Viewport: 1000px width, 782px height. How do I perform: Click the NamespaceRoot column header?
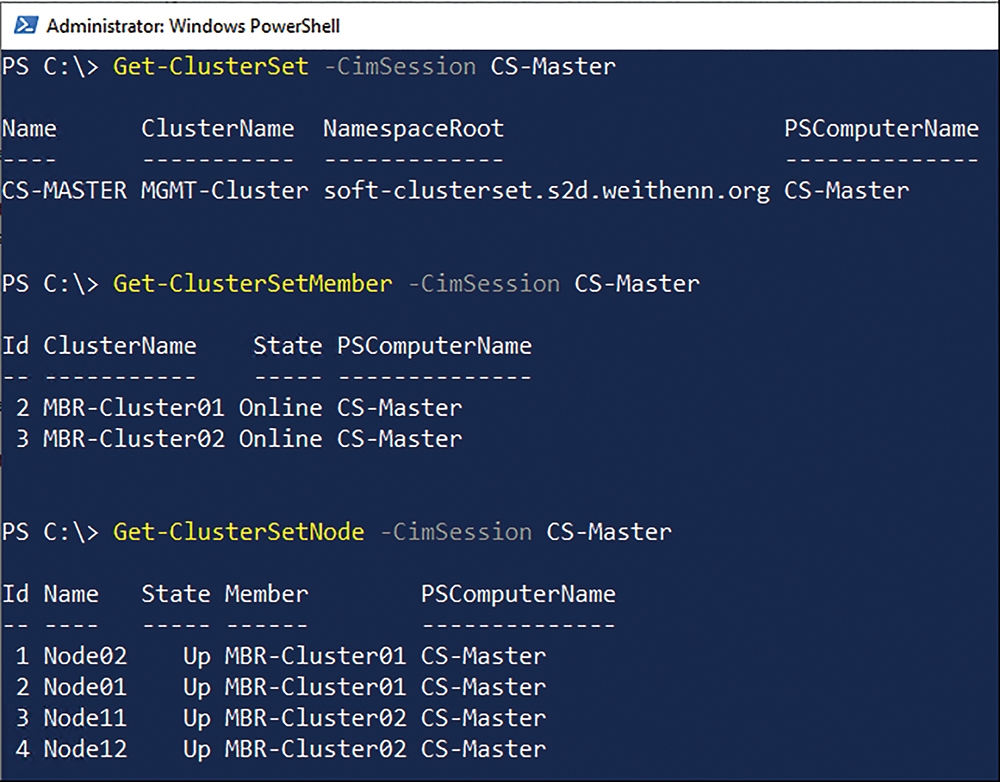click(x=413, y=129)
